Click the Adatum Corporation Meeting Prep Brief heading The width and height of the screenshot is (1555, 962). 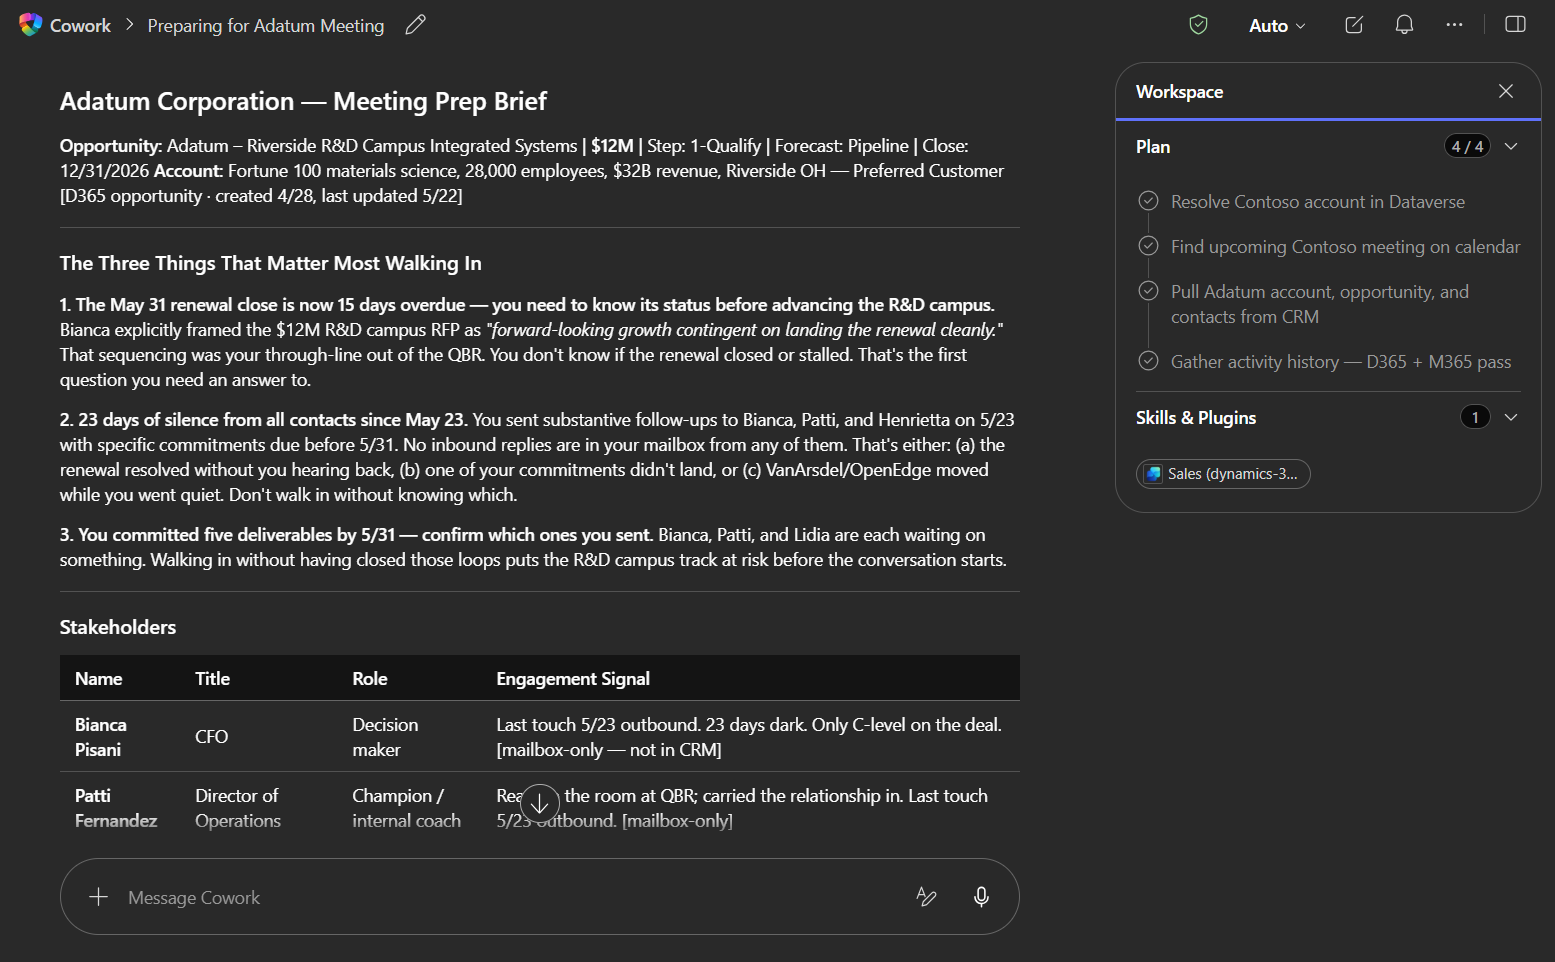[x=303, y=101]
